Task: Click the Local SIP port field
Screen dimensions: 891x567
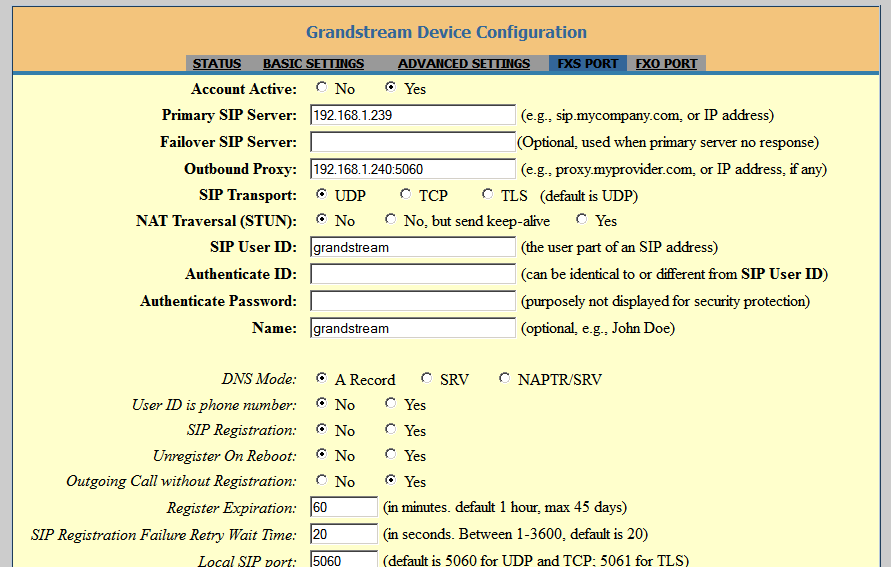Action: [x=344, y=560]
